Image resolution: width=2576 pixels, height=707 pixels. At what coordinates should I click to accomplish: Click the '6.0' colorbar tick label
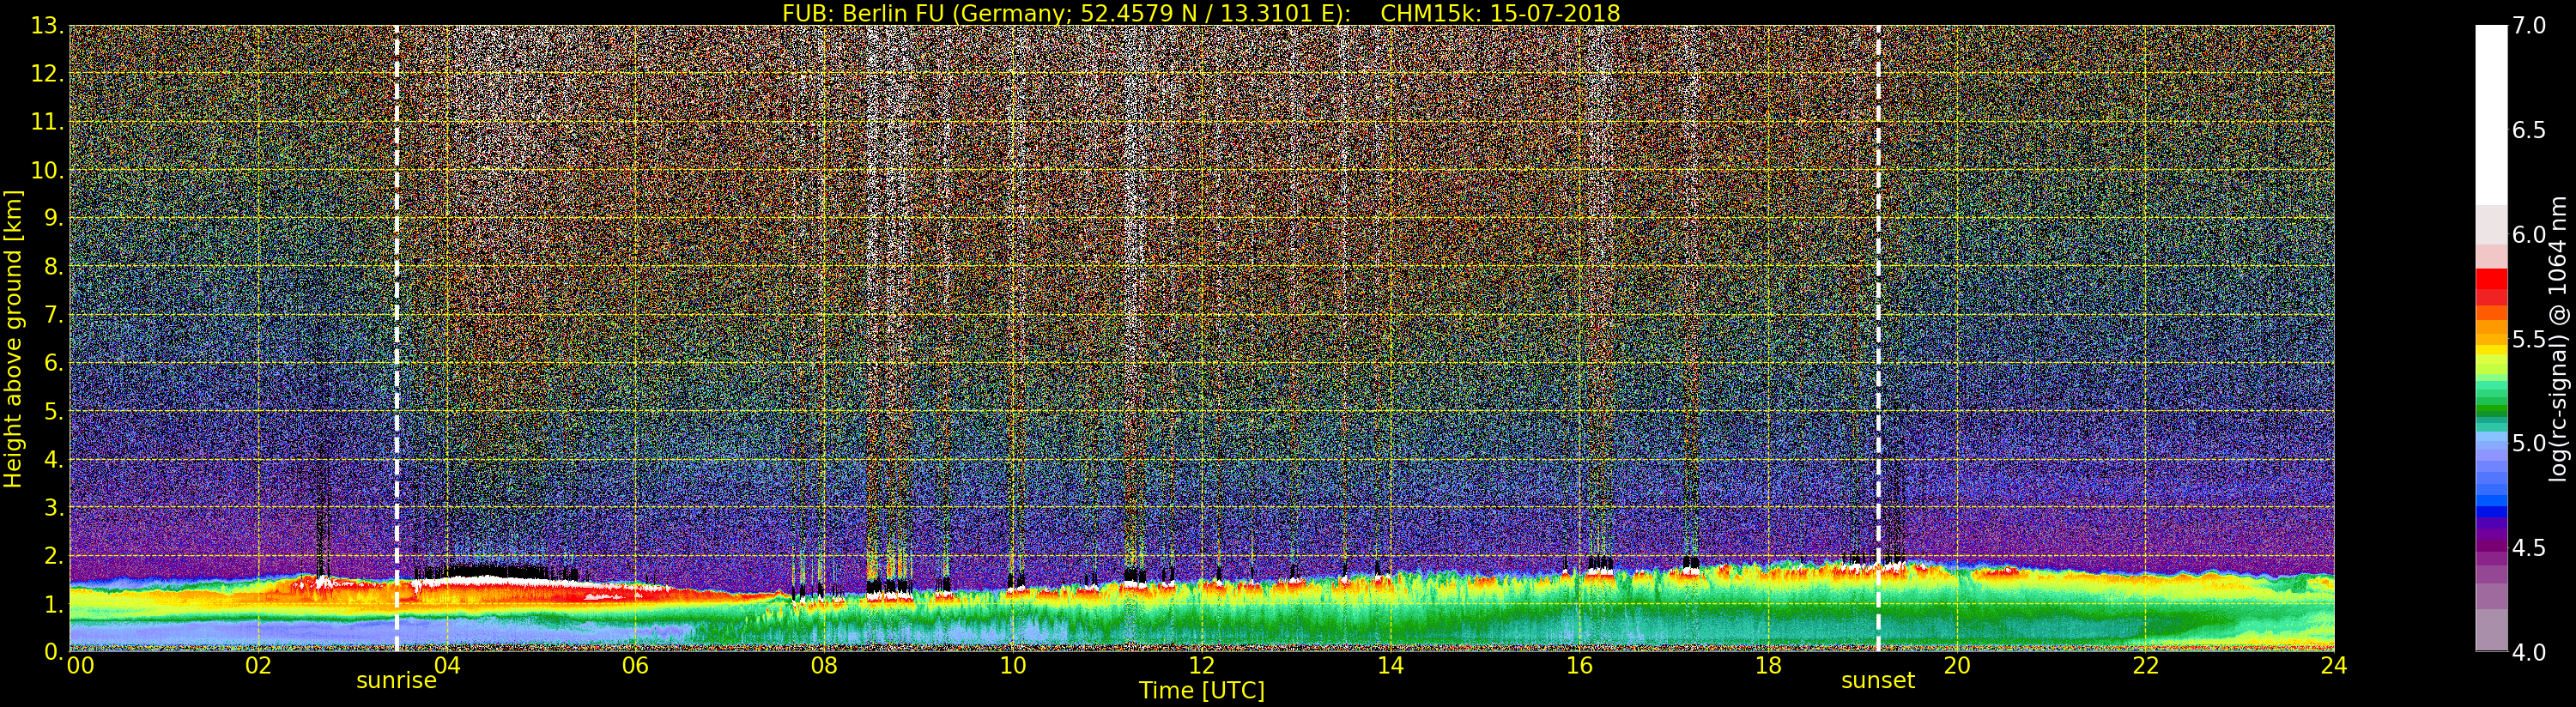(x=2529, y=234)
